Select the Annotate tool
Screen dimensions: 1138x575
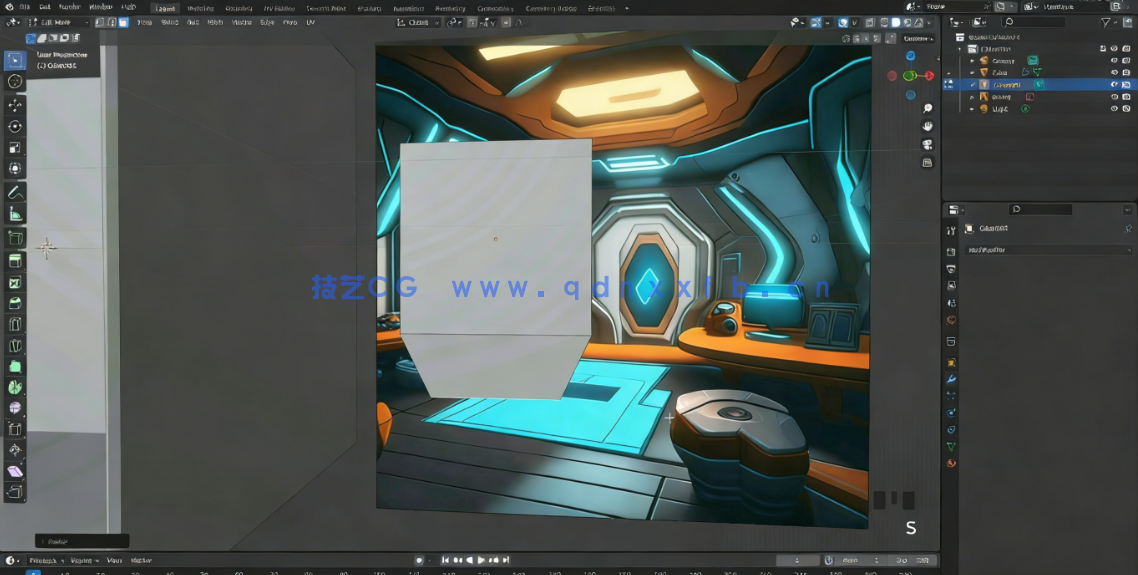point(15,192)
